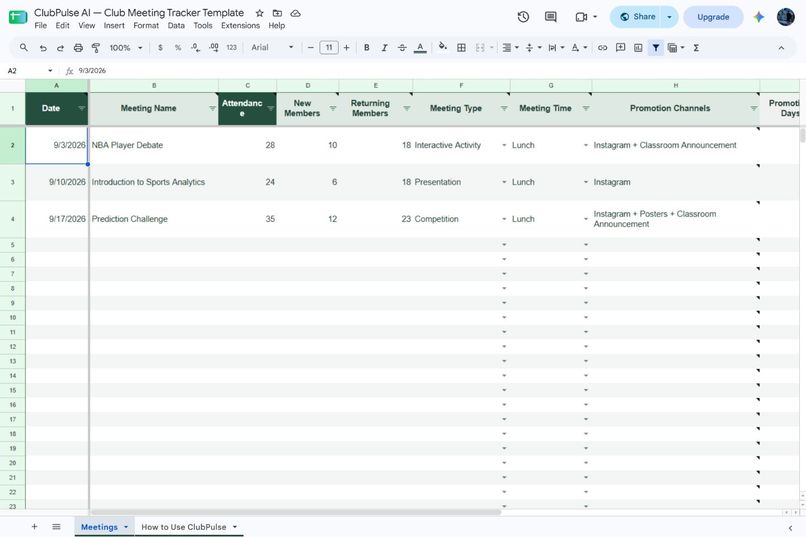Viewport: 806px width, 537px height.
Task: Open the Arial font dropdown
Action: click(x=272, y=48)
